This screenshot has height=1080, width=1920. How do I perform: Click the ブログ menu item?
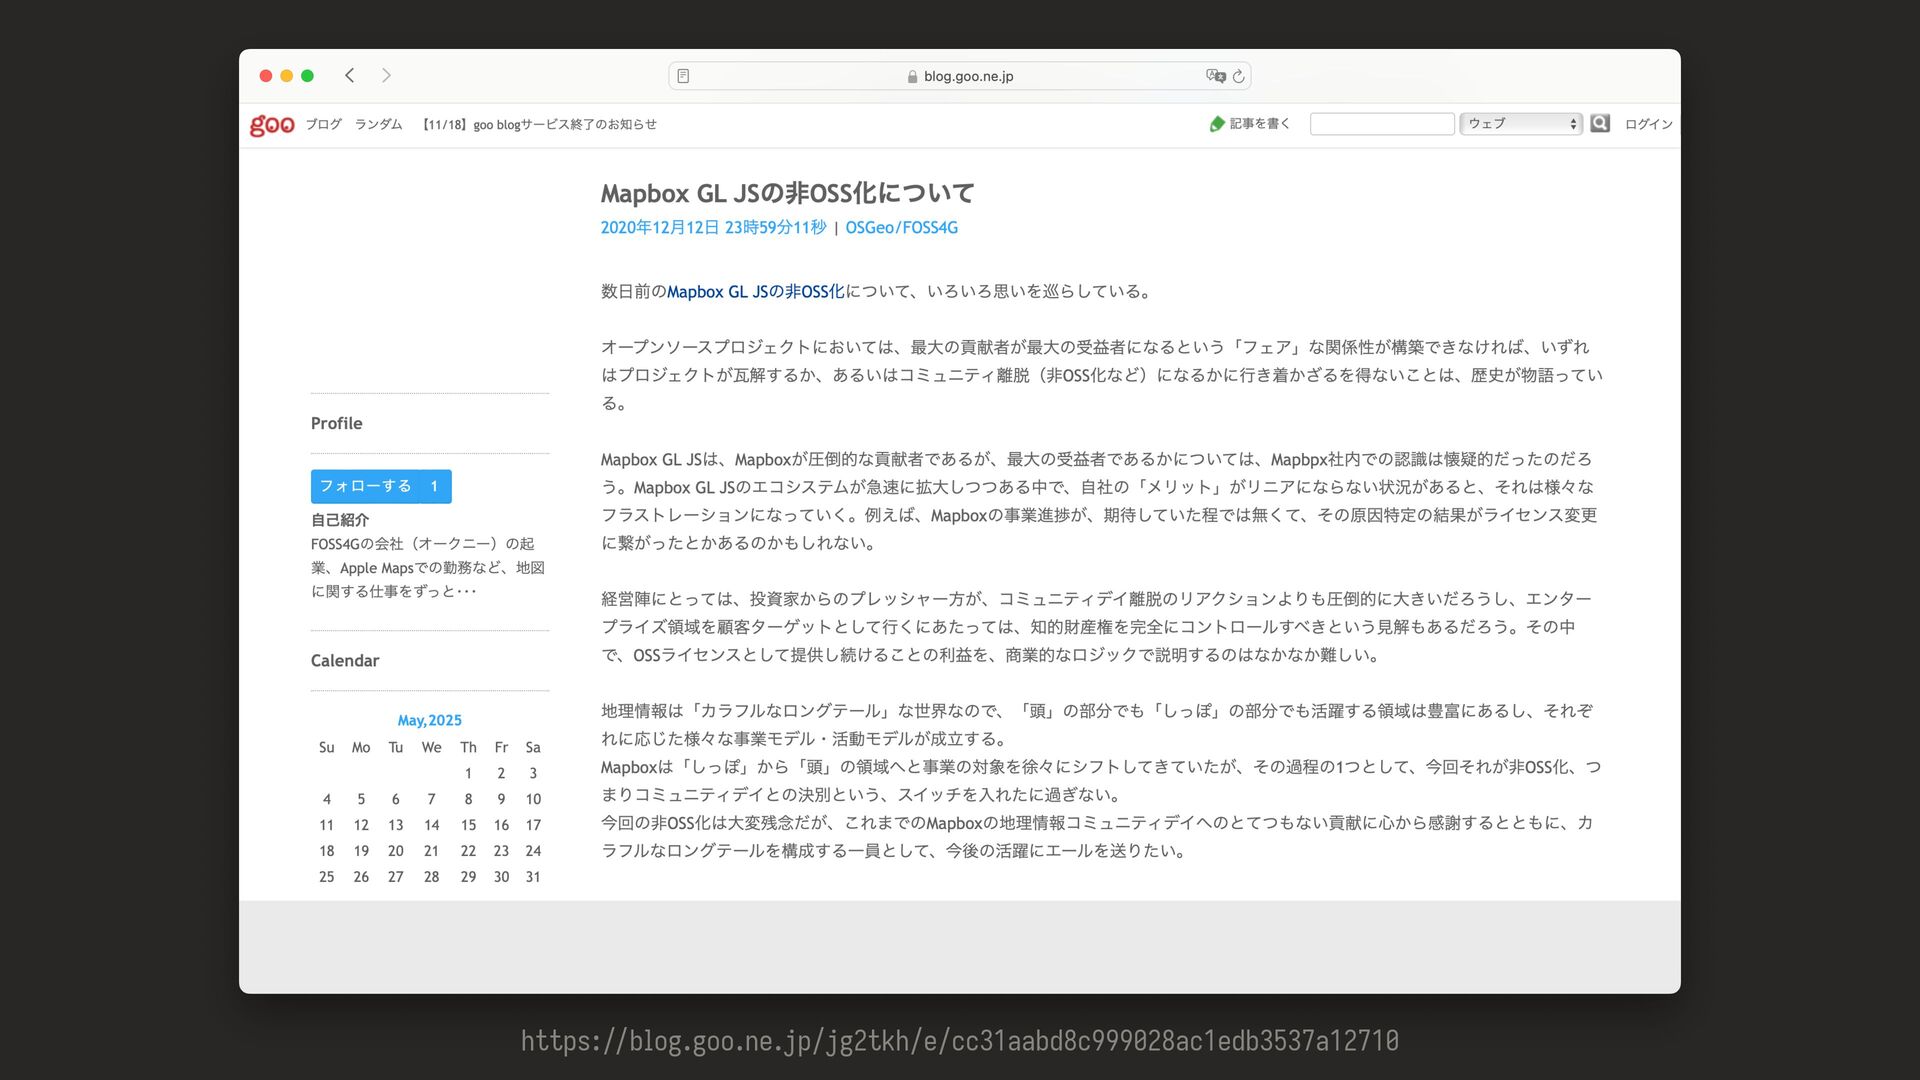point(323,125)
